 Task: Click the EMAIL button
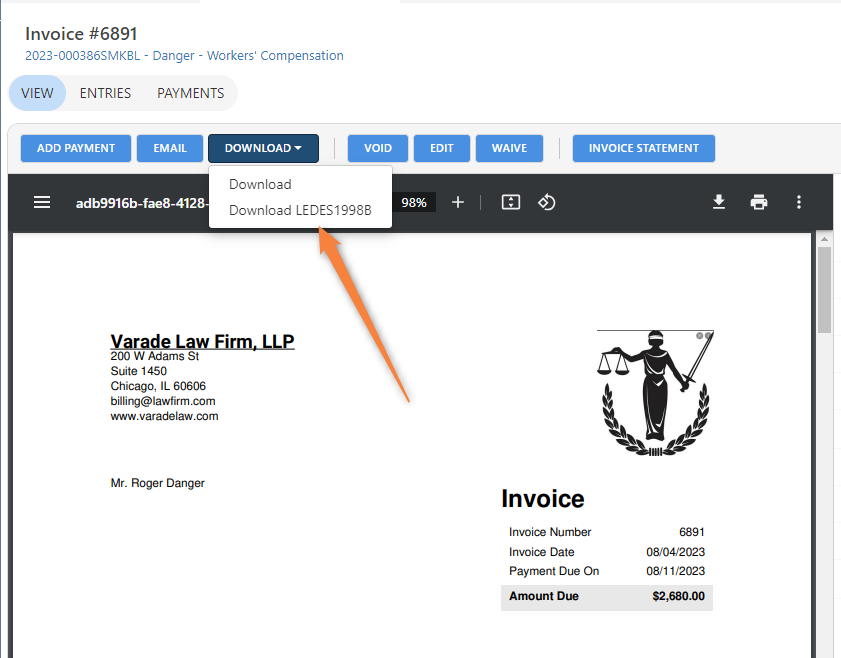click(169, 148)
